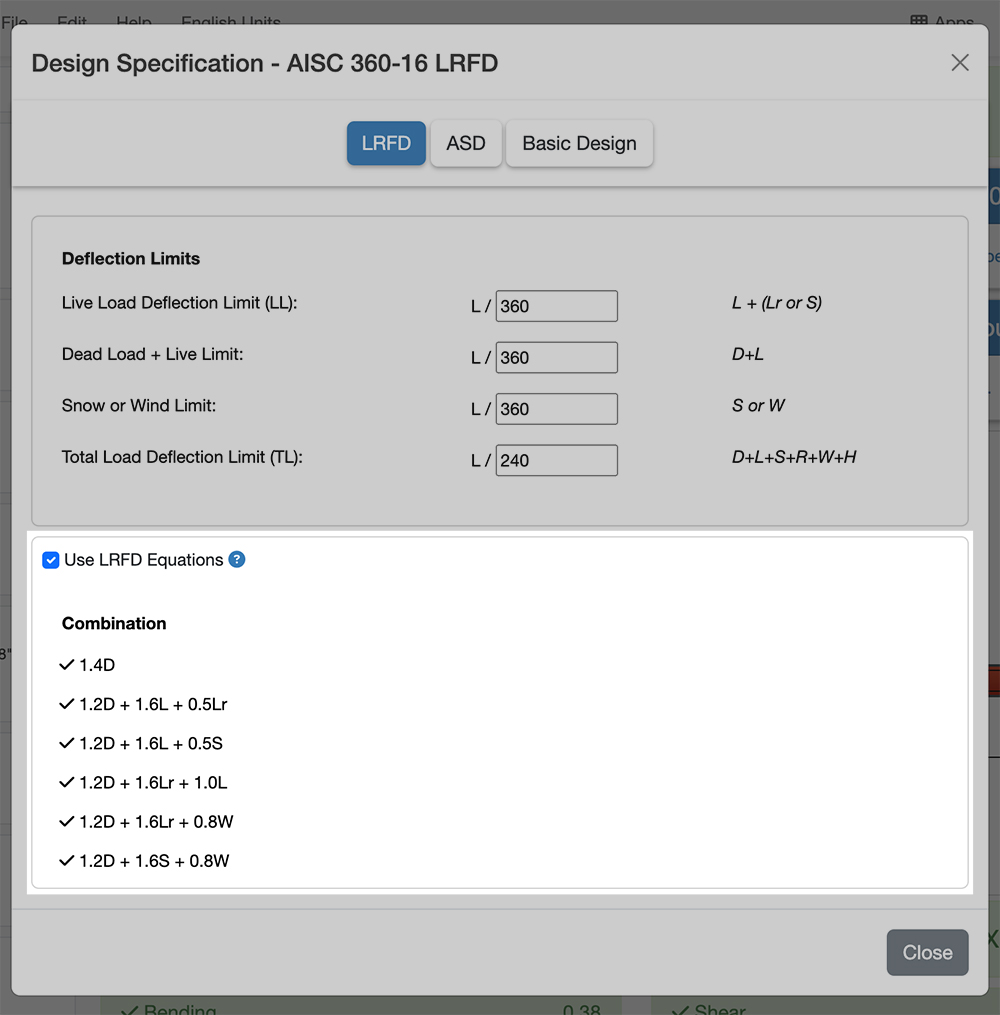Open the Help menu behind the dialog

click(x=134, y=22)
